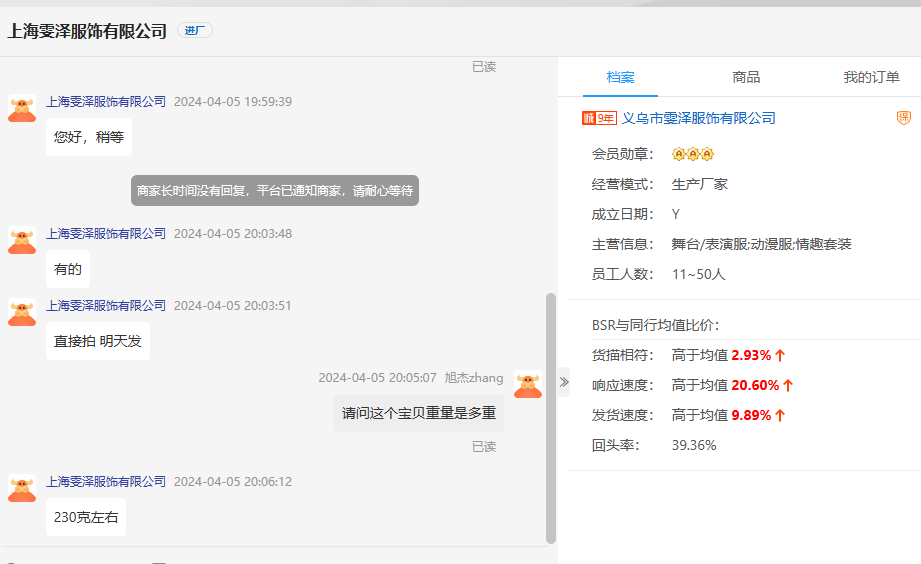Click the 进厂 badge beside the shop name
This screenshot has height=564, width=921.
(194, 31)
